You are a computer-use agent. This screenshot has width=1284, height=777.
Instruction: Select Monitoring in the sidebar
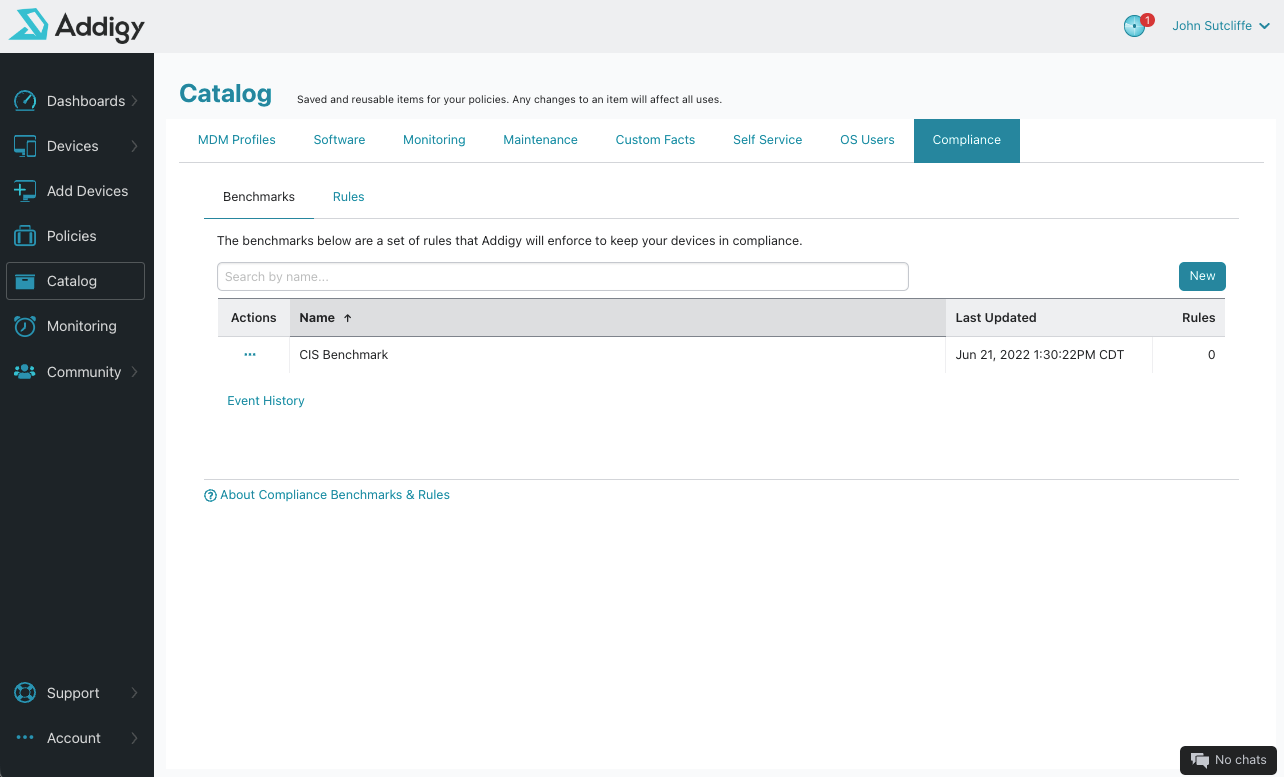76,326
